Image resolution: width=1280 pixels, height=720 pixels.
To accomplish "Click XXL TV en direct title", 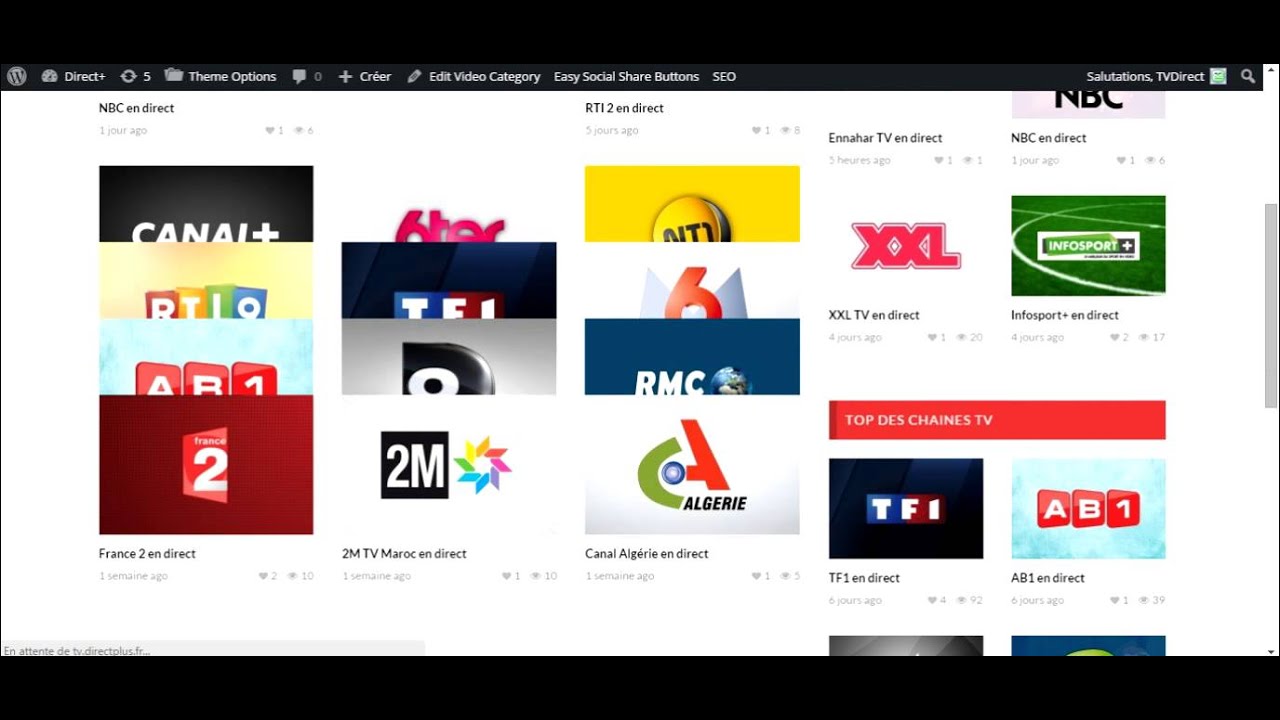I will 874,315.
